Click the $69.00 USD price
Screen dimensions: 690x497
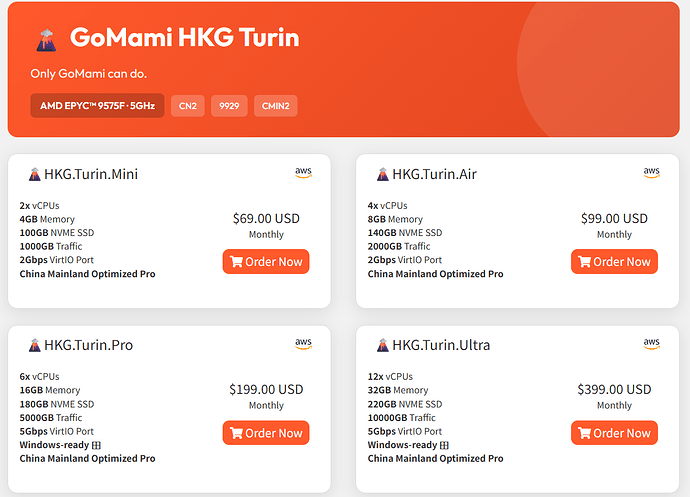tap(266, 218)
